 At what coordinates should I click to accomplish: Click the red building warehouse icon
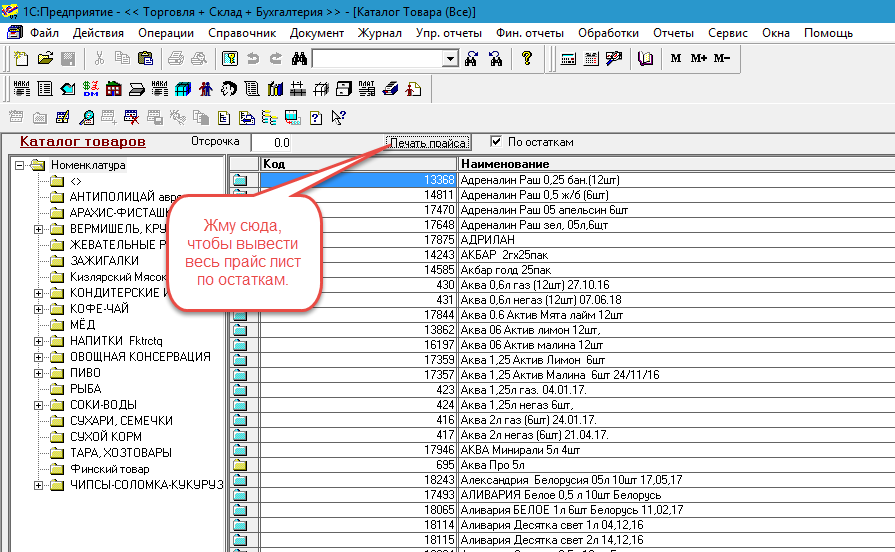pos(114,89)
